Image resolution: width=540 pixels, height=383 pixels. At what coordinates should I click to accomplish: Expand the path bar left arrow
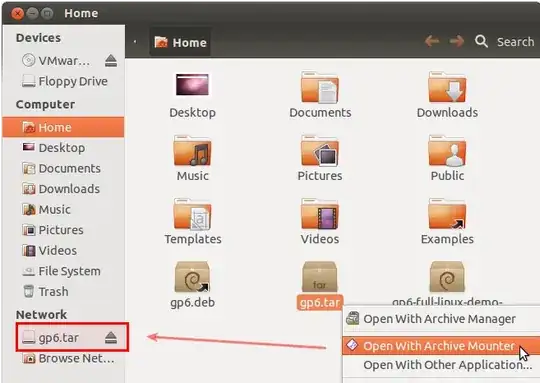tap(135, 42)
